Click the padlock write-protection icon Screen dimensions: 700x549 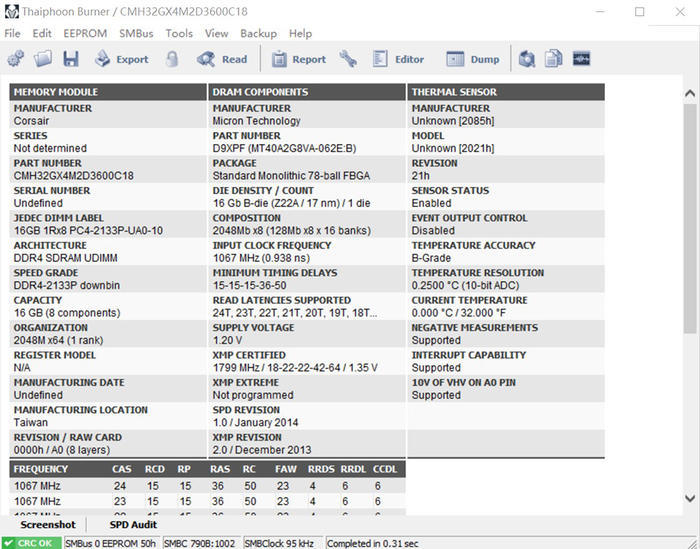(172, 58)
